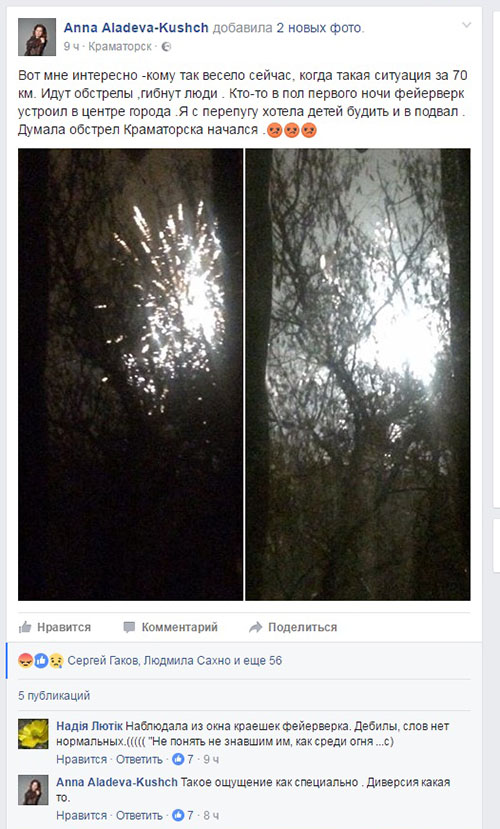The width and height of the screenshot is (500, 829).
Task: Reply to Anna's Диверсия comment via Ответить
Action: click(139, 815)
